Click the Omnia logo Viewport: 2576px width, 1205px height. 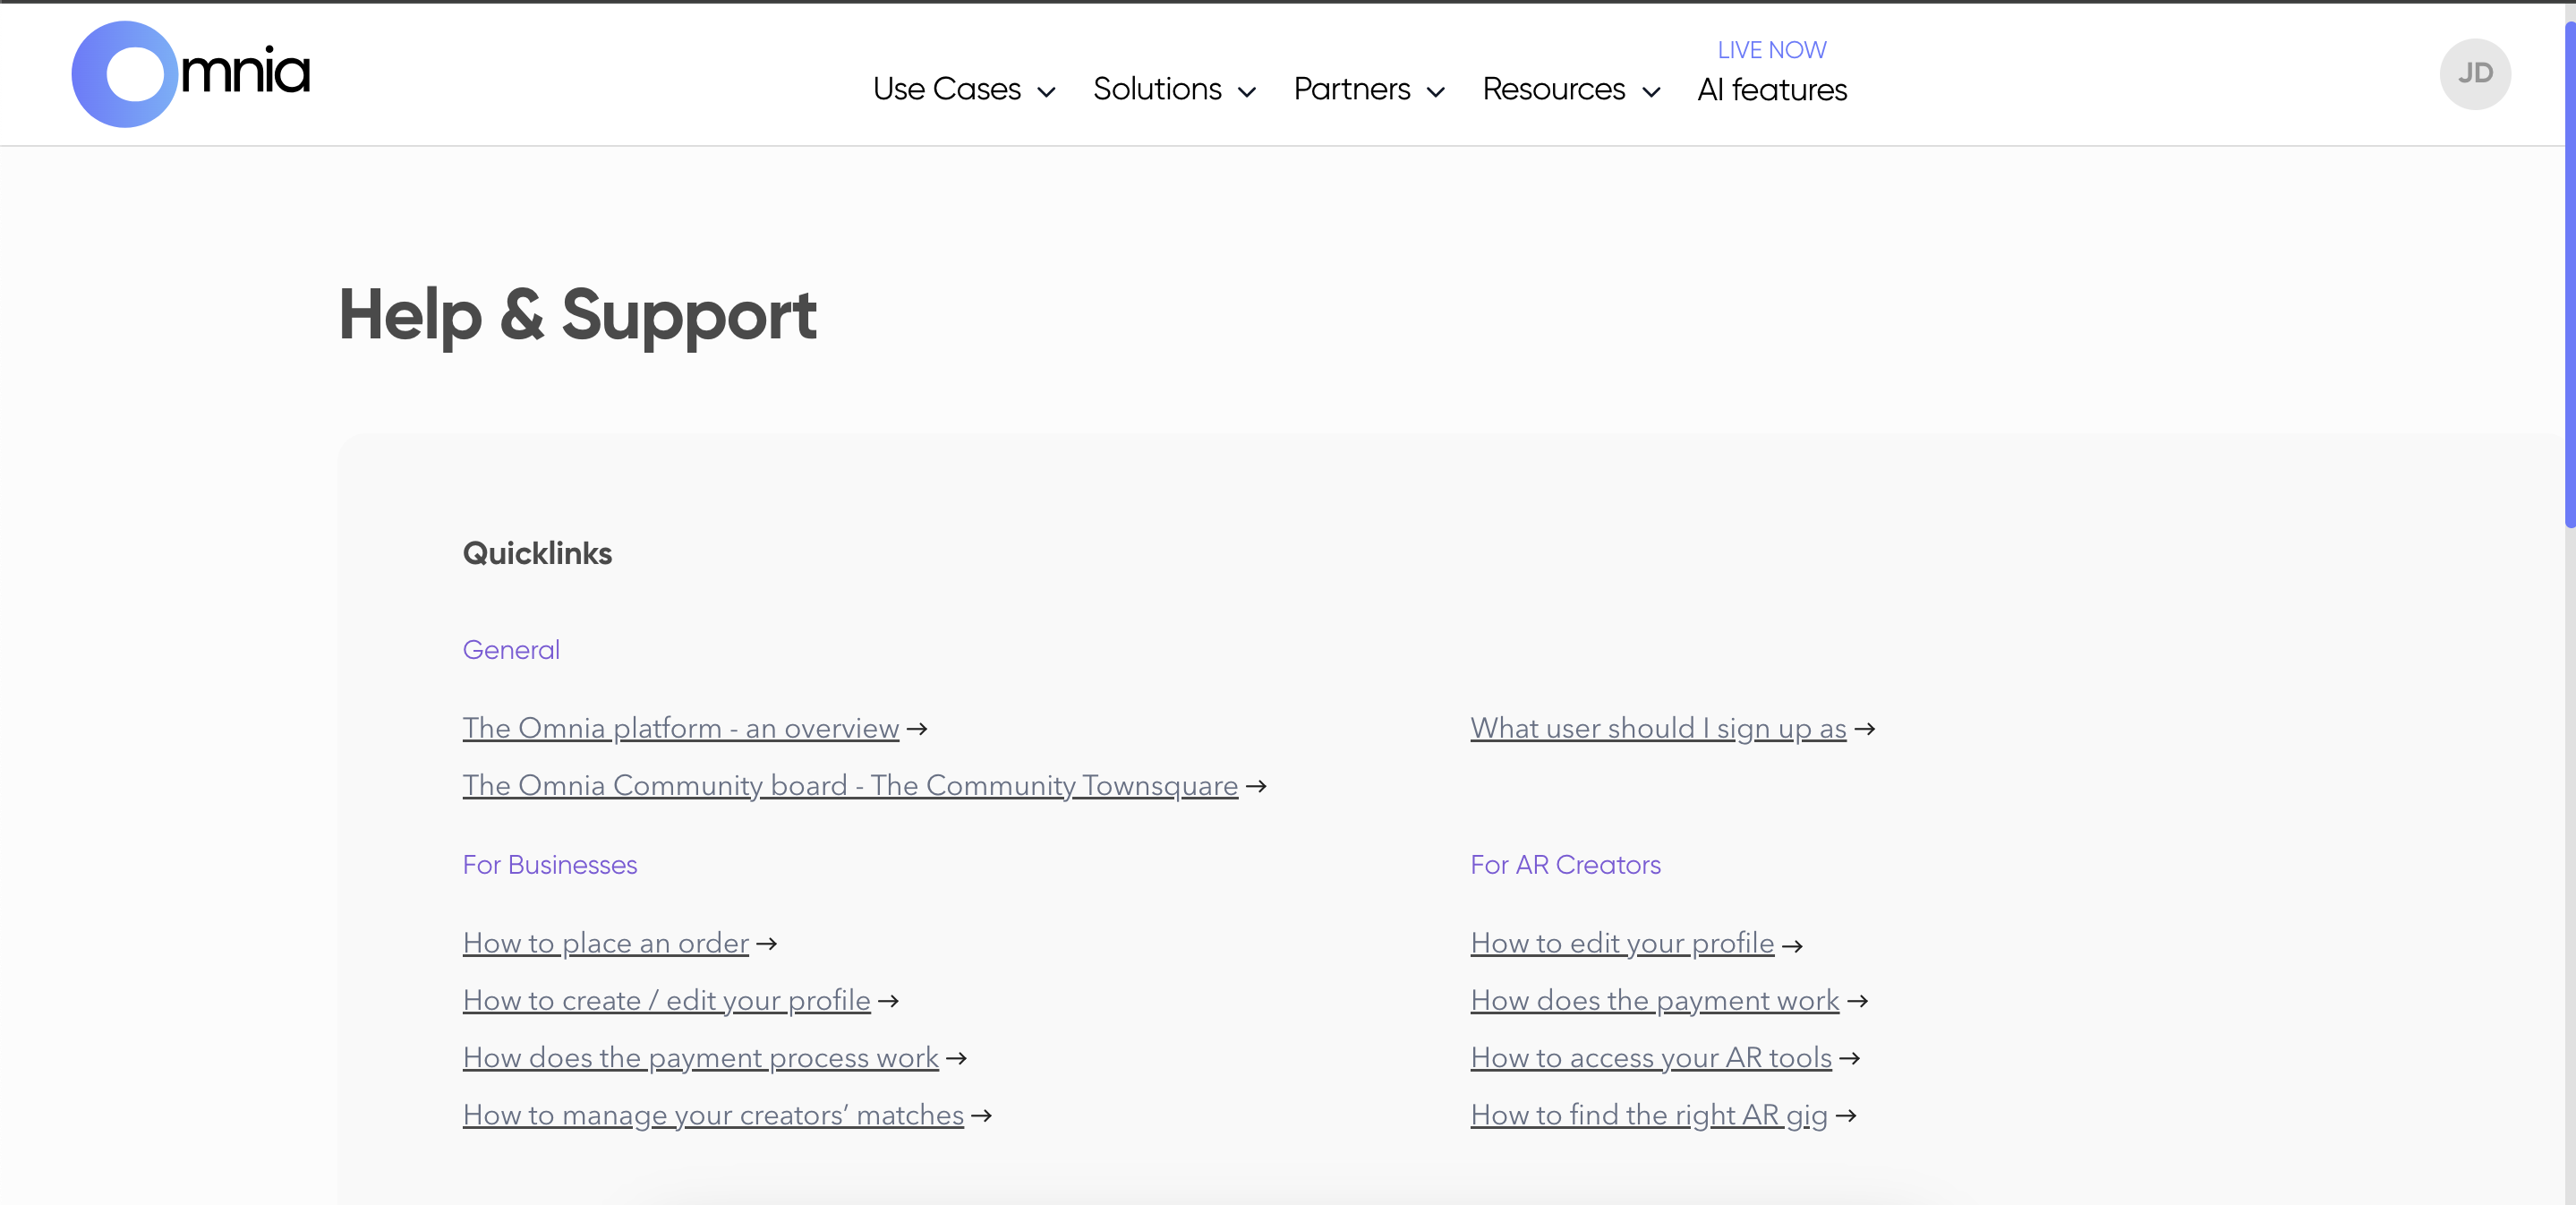191,74
